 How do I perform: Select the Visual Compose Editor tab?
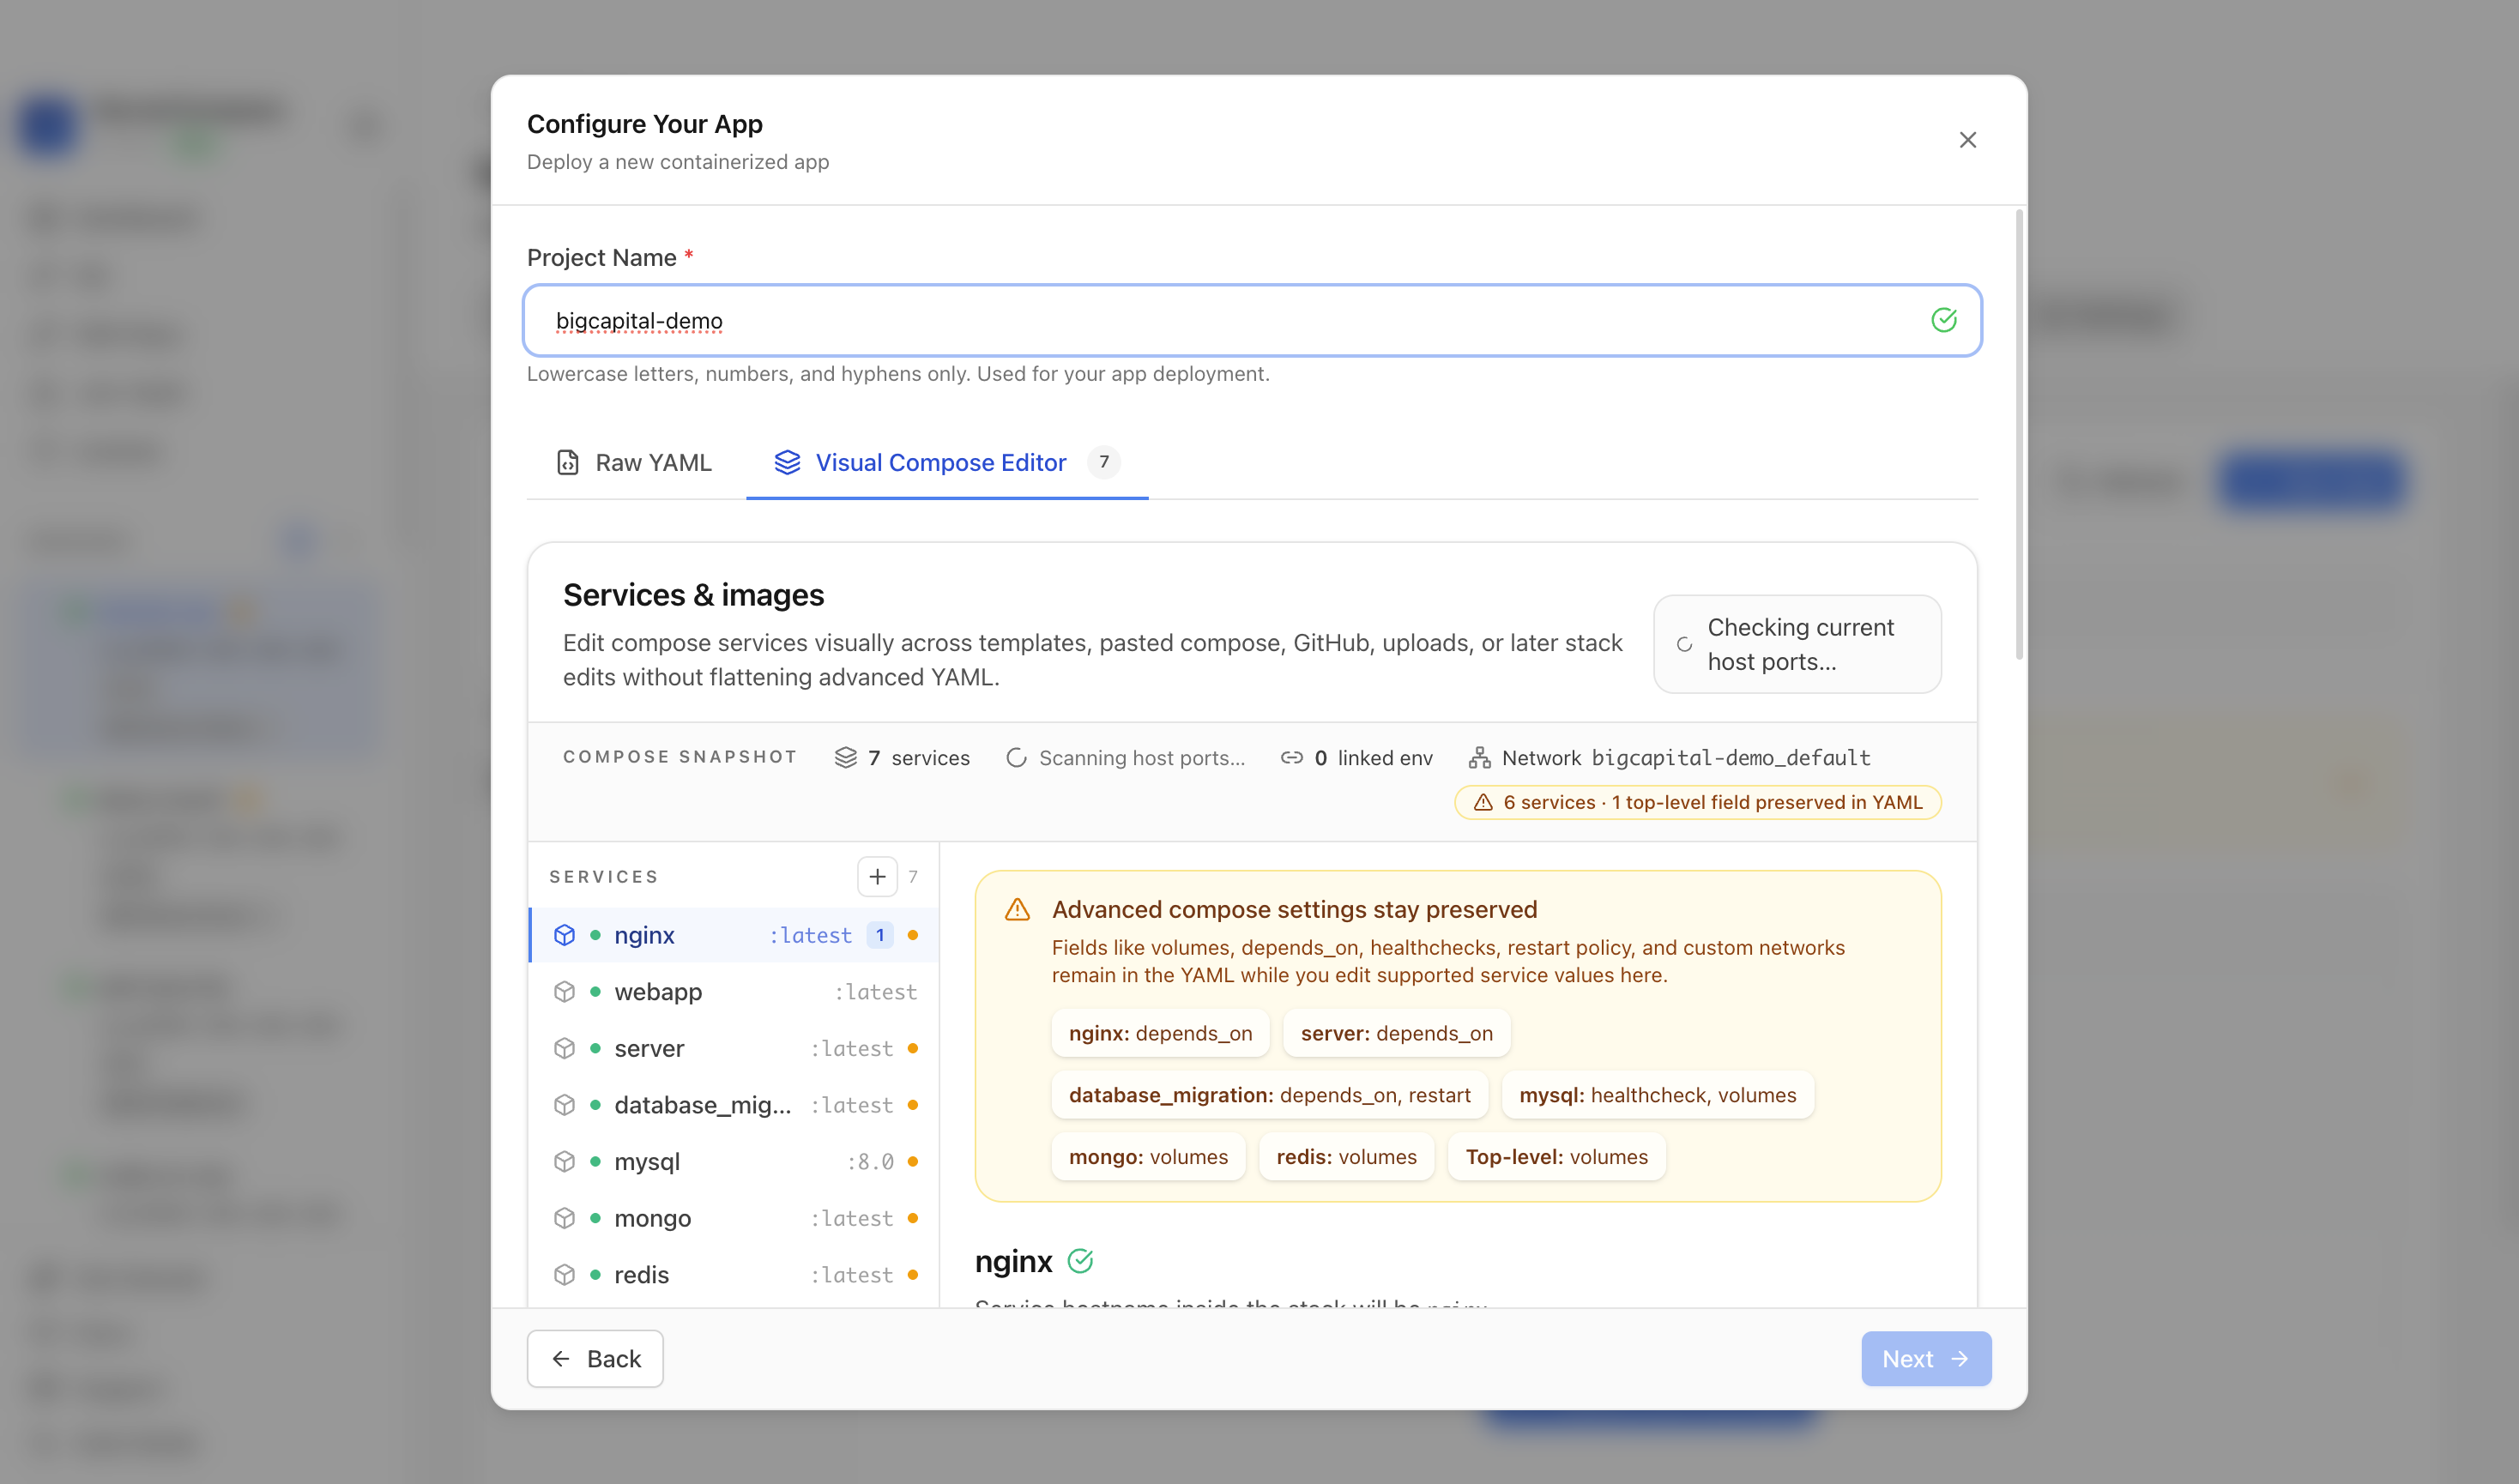946,462
